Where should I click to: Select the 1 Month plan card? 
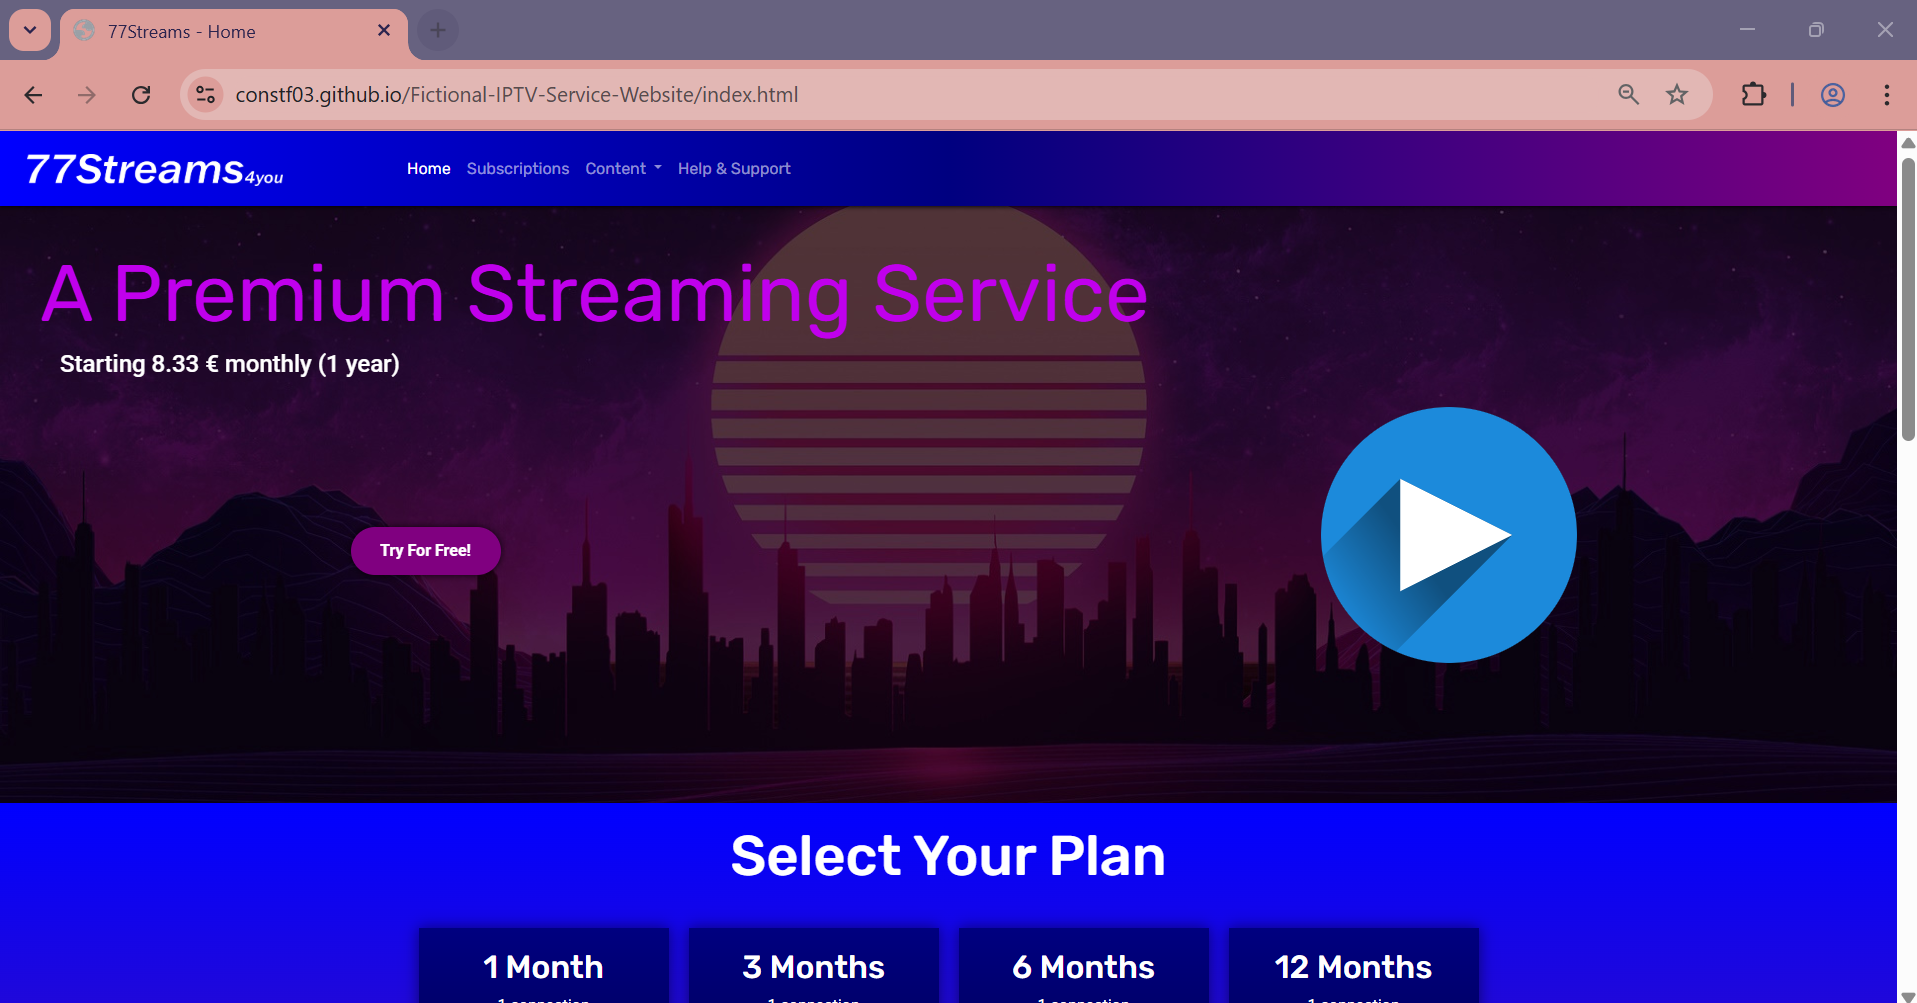point(544,965)
